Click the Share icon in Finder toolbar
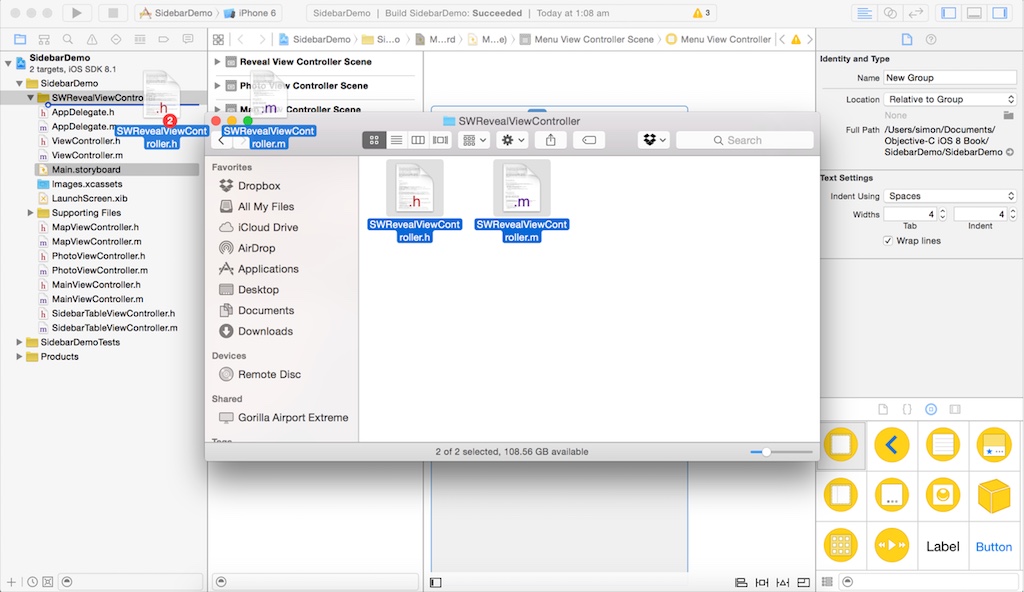 [x=550, y=140]
